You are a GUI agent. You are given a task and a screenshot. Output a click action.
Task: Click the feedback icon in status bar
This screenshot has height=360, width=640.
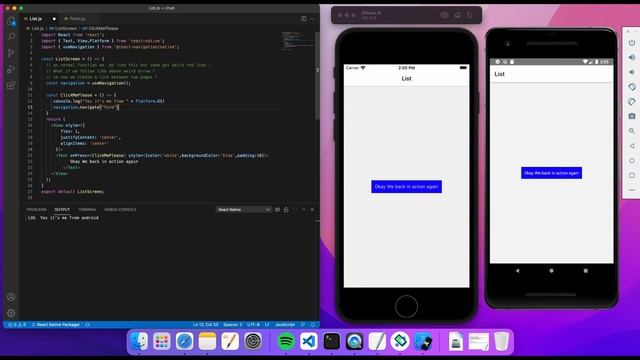pos(303,325)
